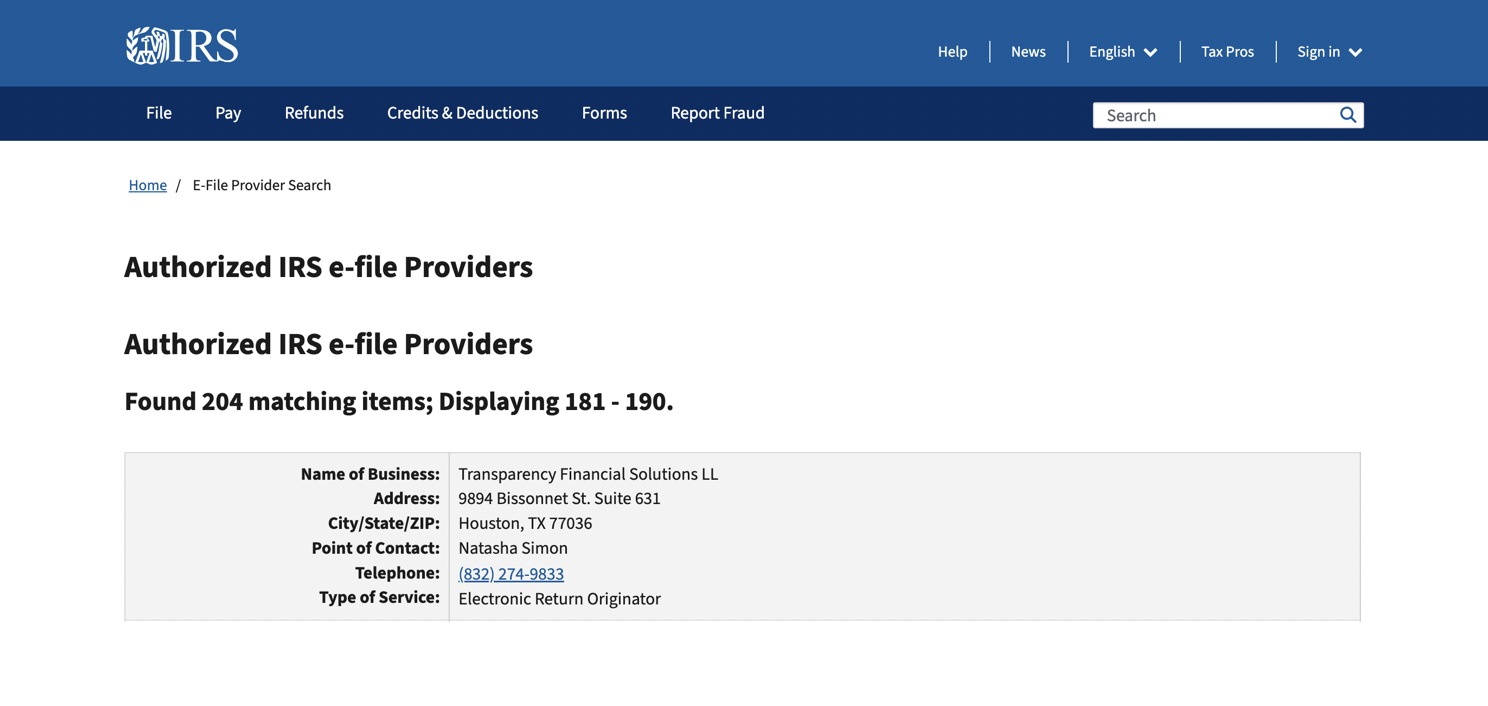1488x706 pixels.
Task: Select Report Fraud in navigation
Action: (717, 113)
